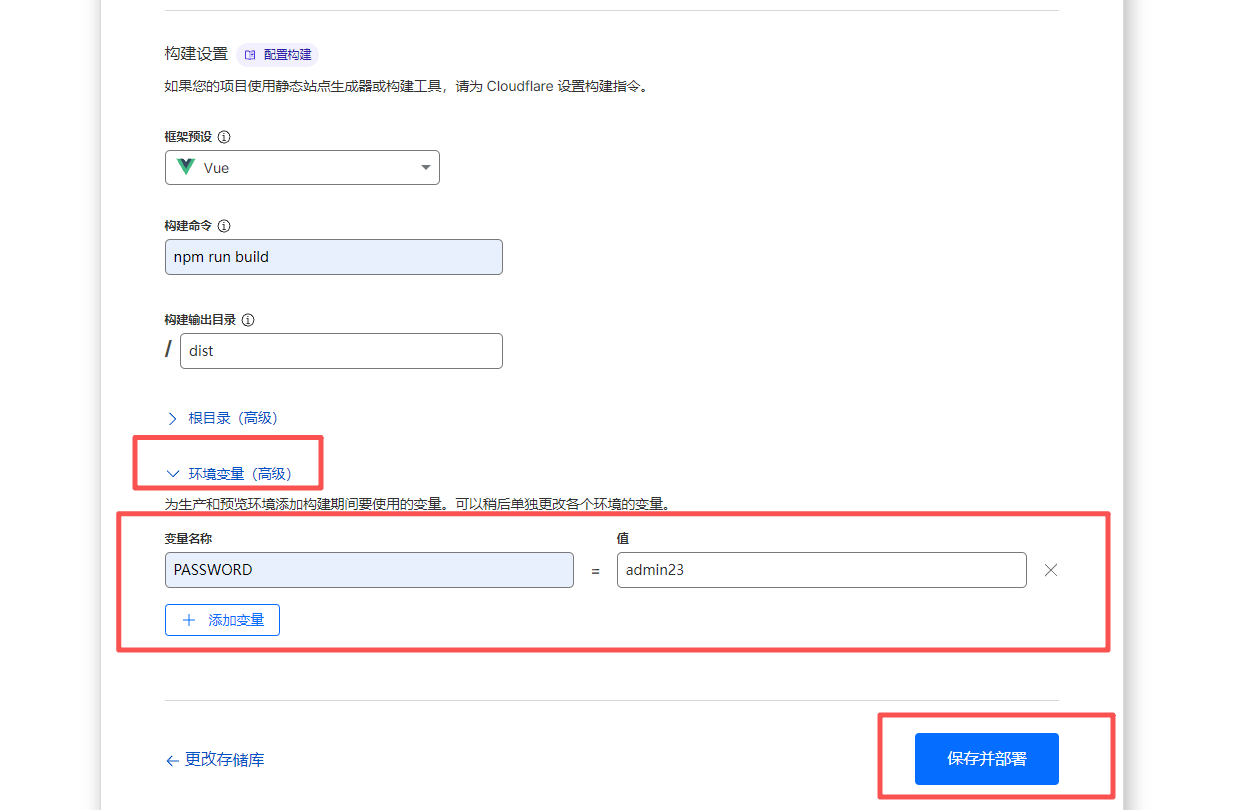This screenshot has height=810, width=1255.
Task: Focus the 构建命令 field with npm run build
Action: click(x=333, y=257)
